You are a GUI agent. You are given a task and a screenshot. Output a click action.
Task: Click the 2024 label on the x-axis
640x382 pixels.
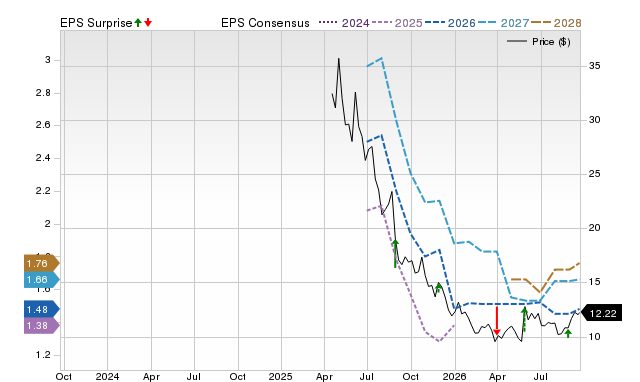(107, 377)
